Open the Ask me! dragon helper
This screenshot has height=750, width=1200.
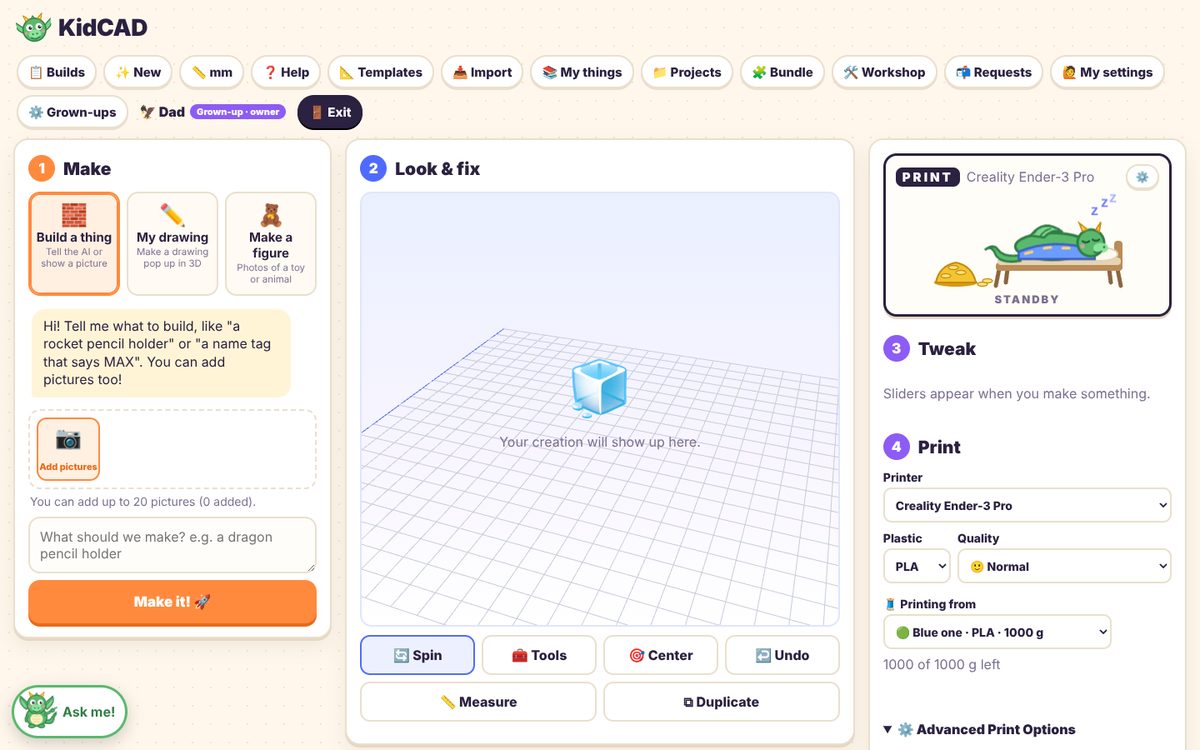69,711
